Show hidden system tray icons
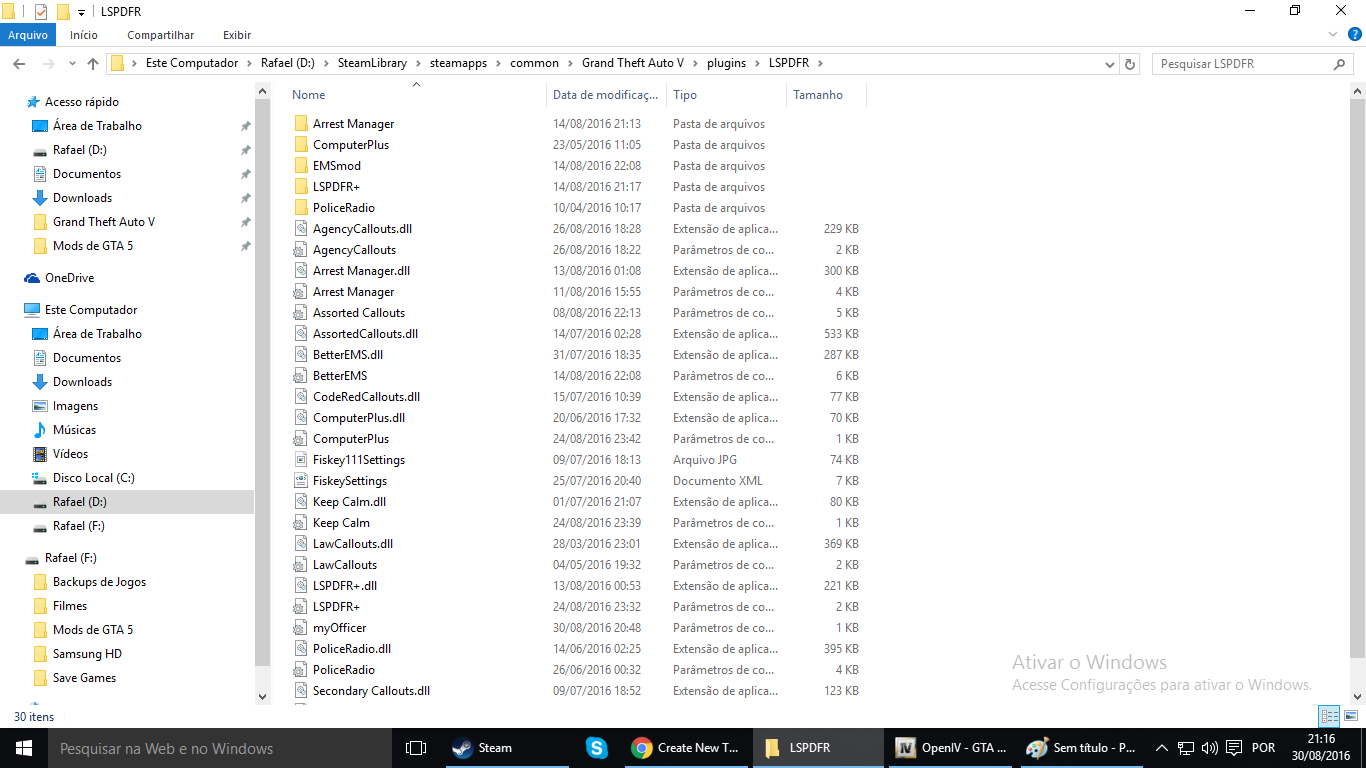 coord(1162,748)
